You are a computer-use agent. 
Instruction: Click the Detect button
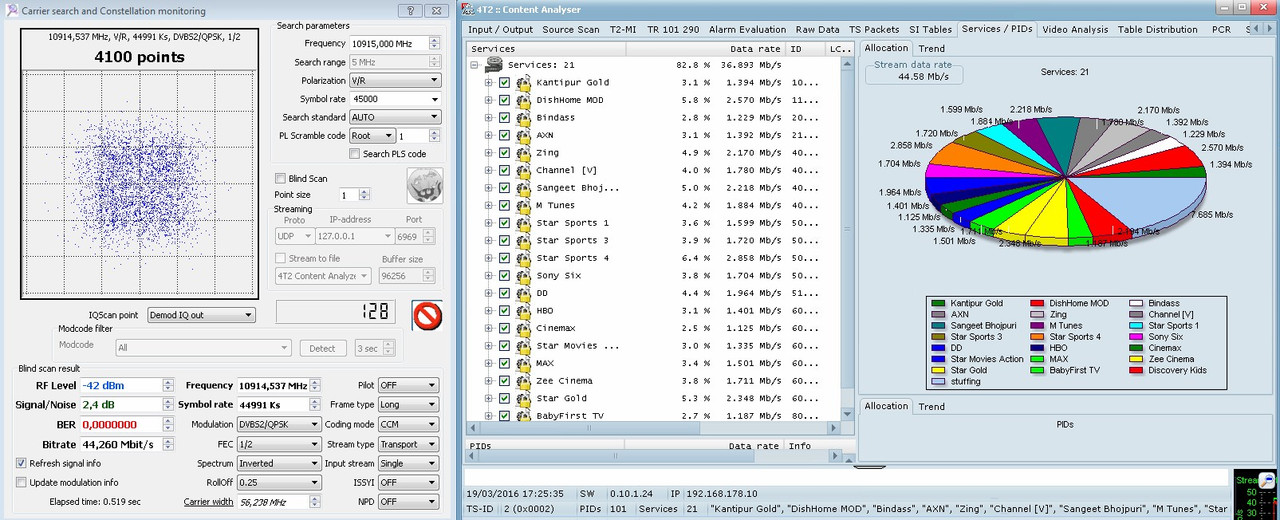[x=323, y=348]
